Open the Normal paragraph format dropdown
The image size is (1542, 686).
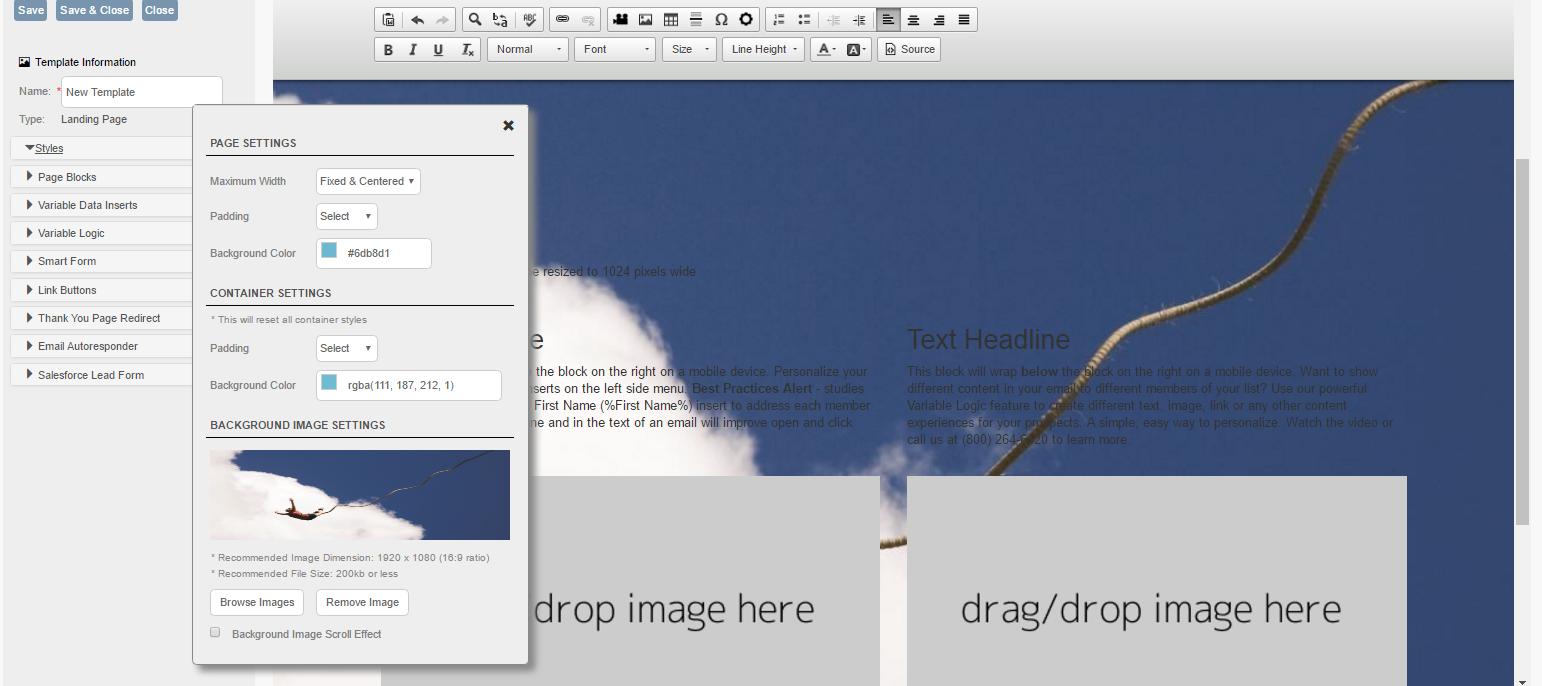(x=528, y=49)
